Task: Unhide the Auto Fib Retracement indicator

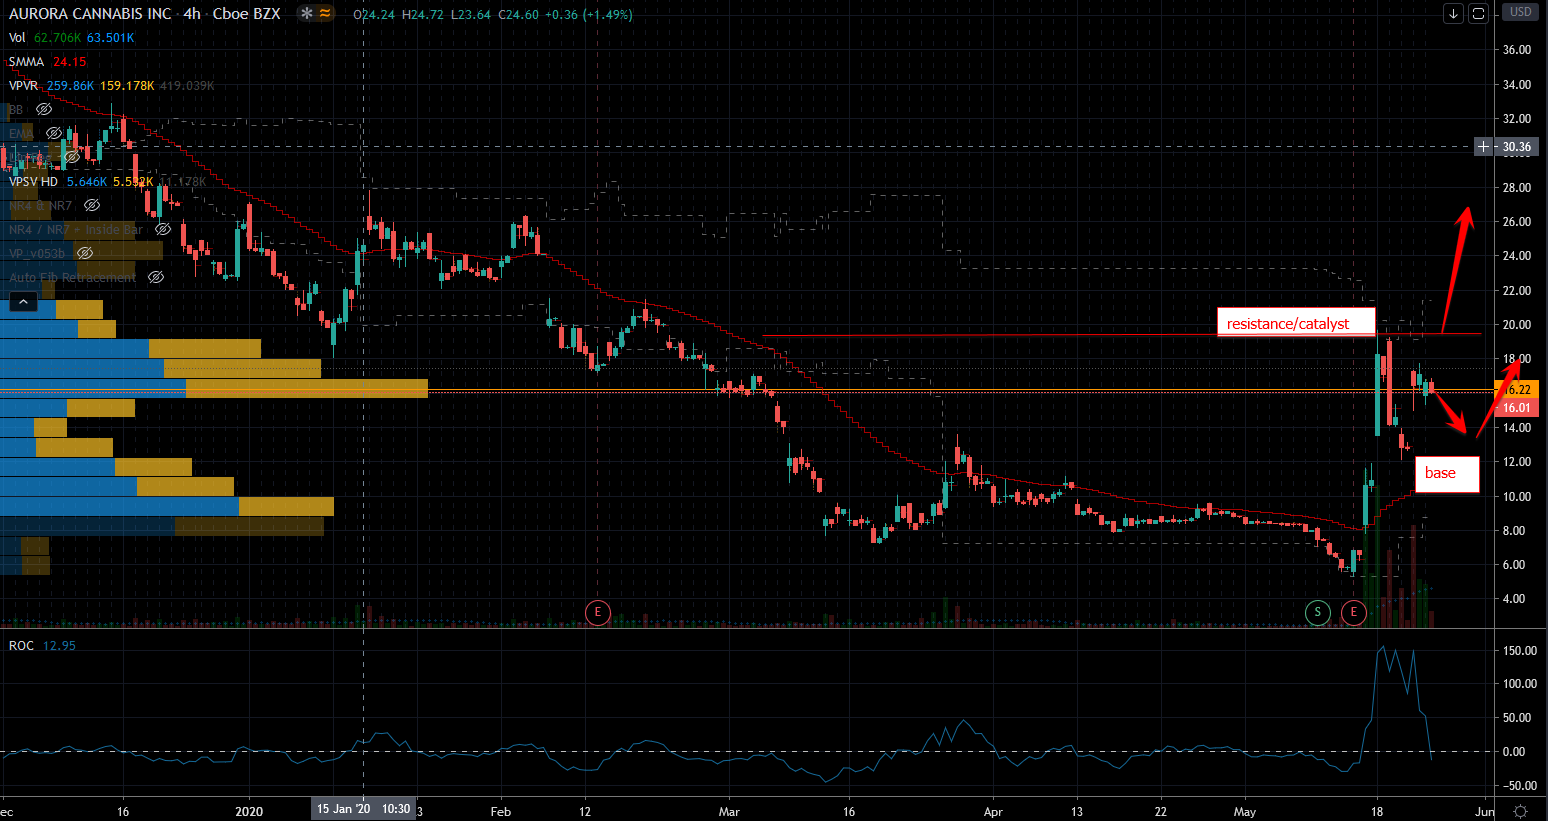Action: [156, 277]
